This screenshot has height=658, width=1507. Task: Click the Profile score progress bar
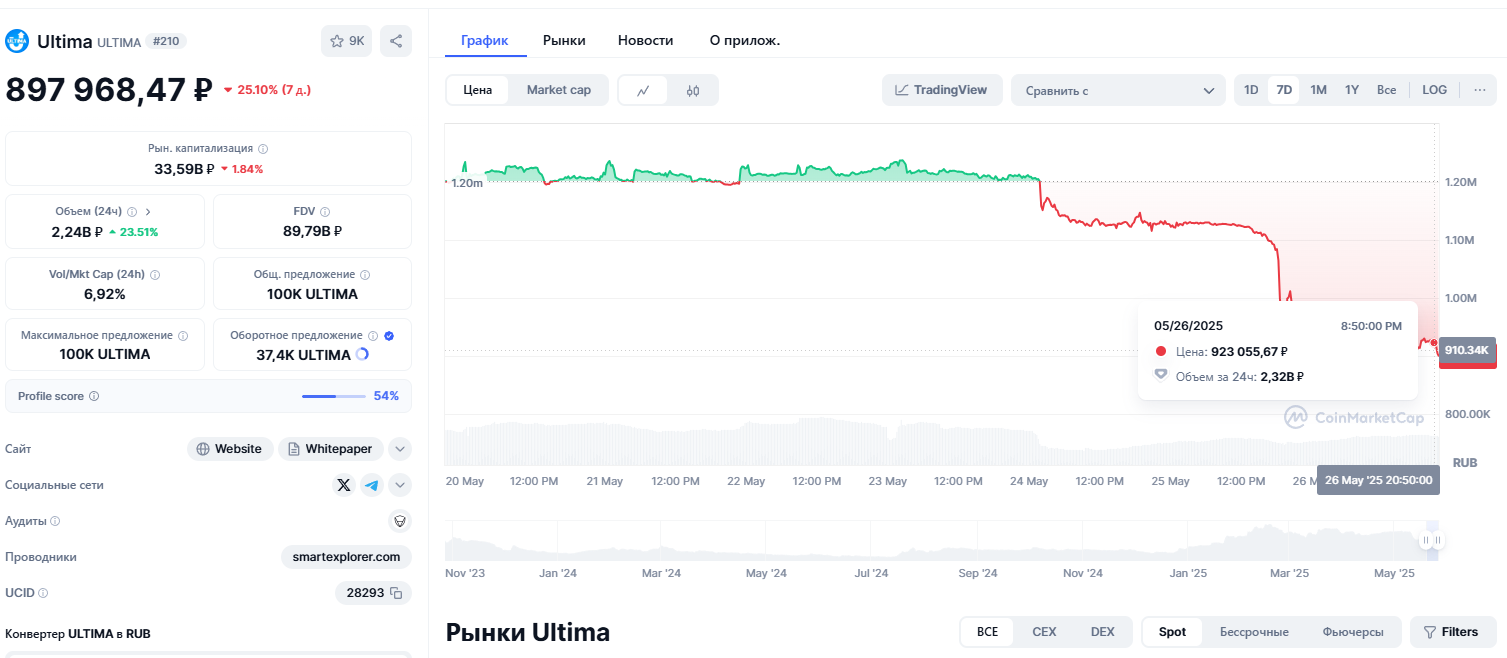[x=334, y=396]
